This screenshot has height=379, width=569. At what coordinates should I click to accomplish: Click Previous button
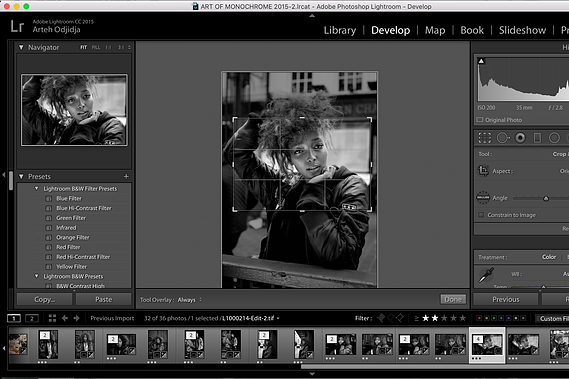[x=505, y=299]
